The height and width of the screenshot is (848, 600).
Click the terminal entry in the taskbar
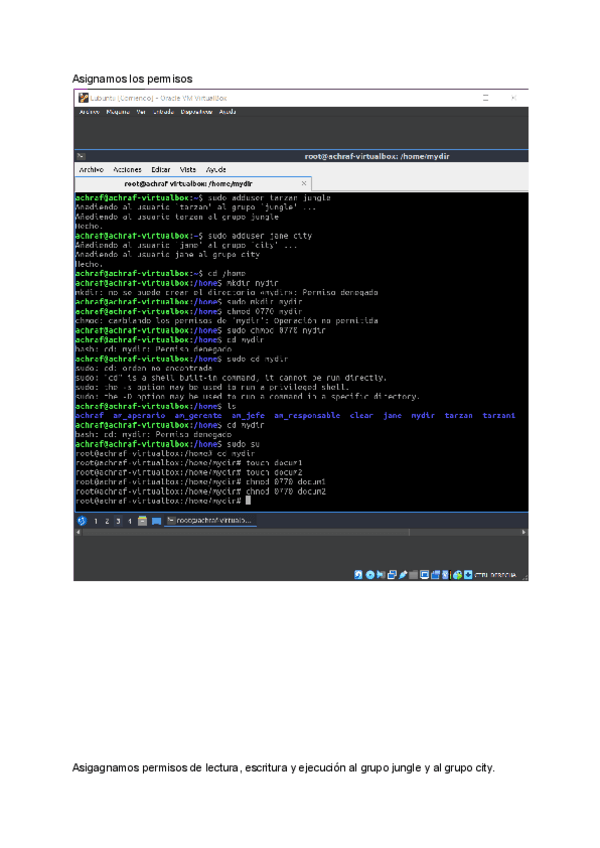click(x=210, y=521)
